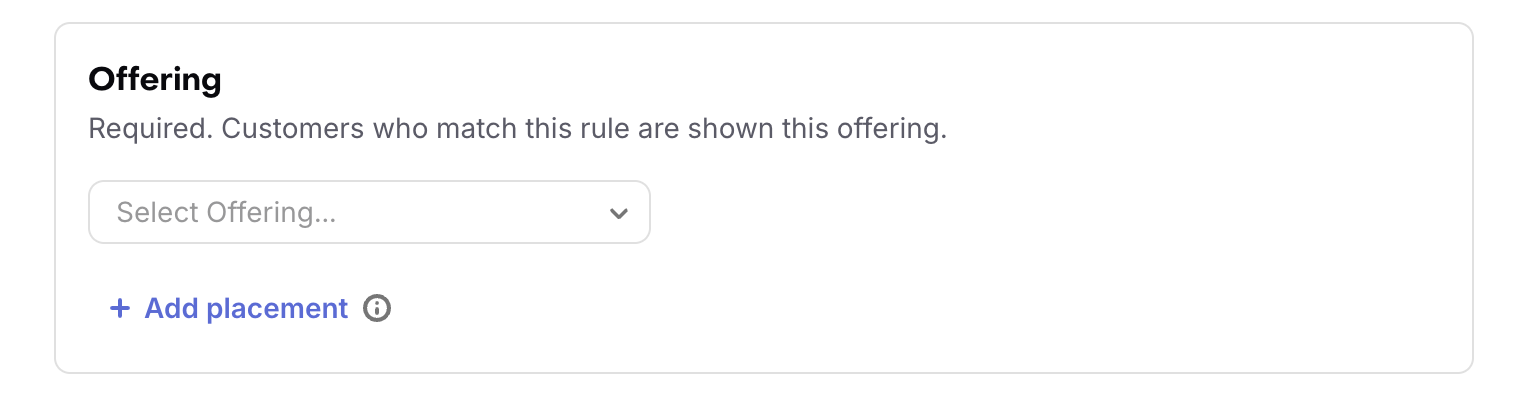Click the plus icon before Add placement
The image size is (1526, 404).
pos(120,309)
